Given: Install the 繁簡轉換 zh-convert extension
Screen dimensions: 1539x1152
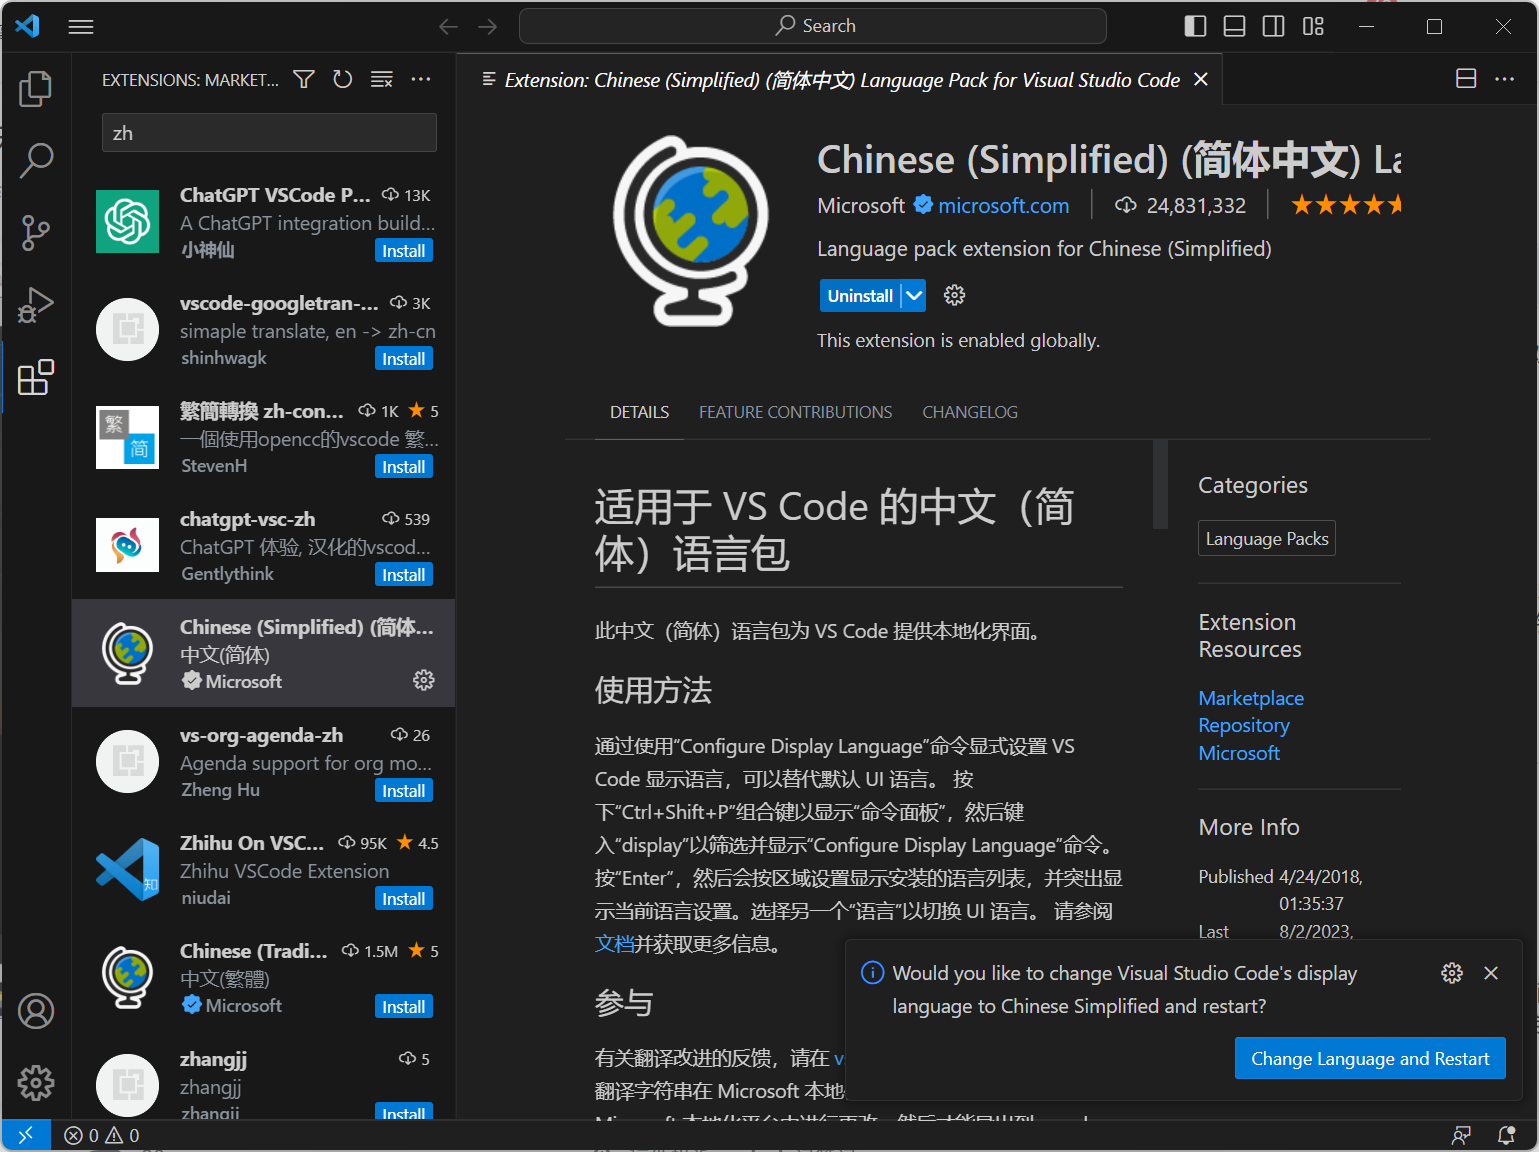Looking at the screenshot, I should [x=404, y=467].
